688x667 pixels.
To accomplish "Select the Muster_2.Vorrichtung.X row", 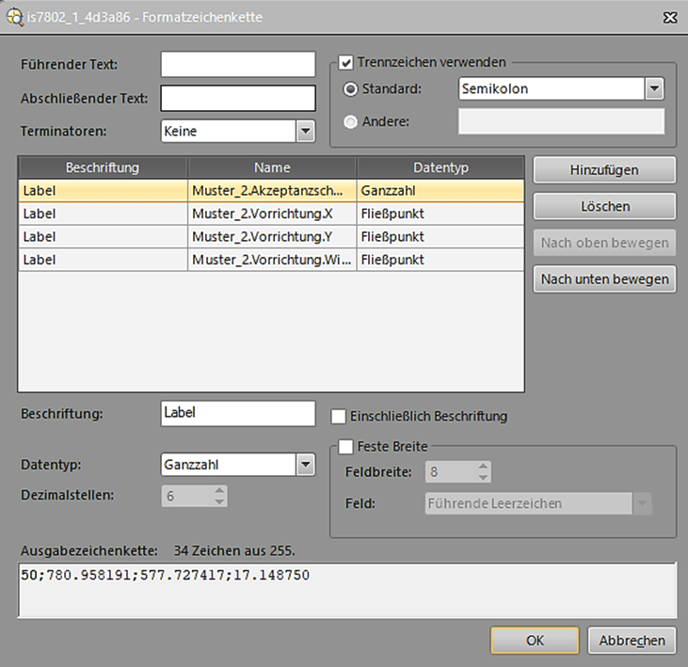I will point(271,213).
